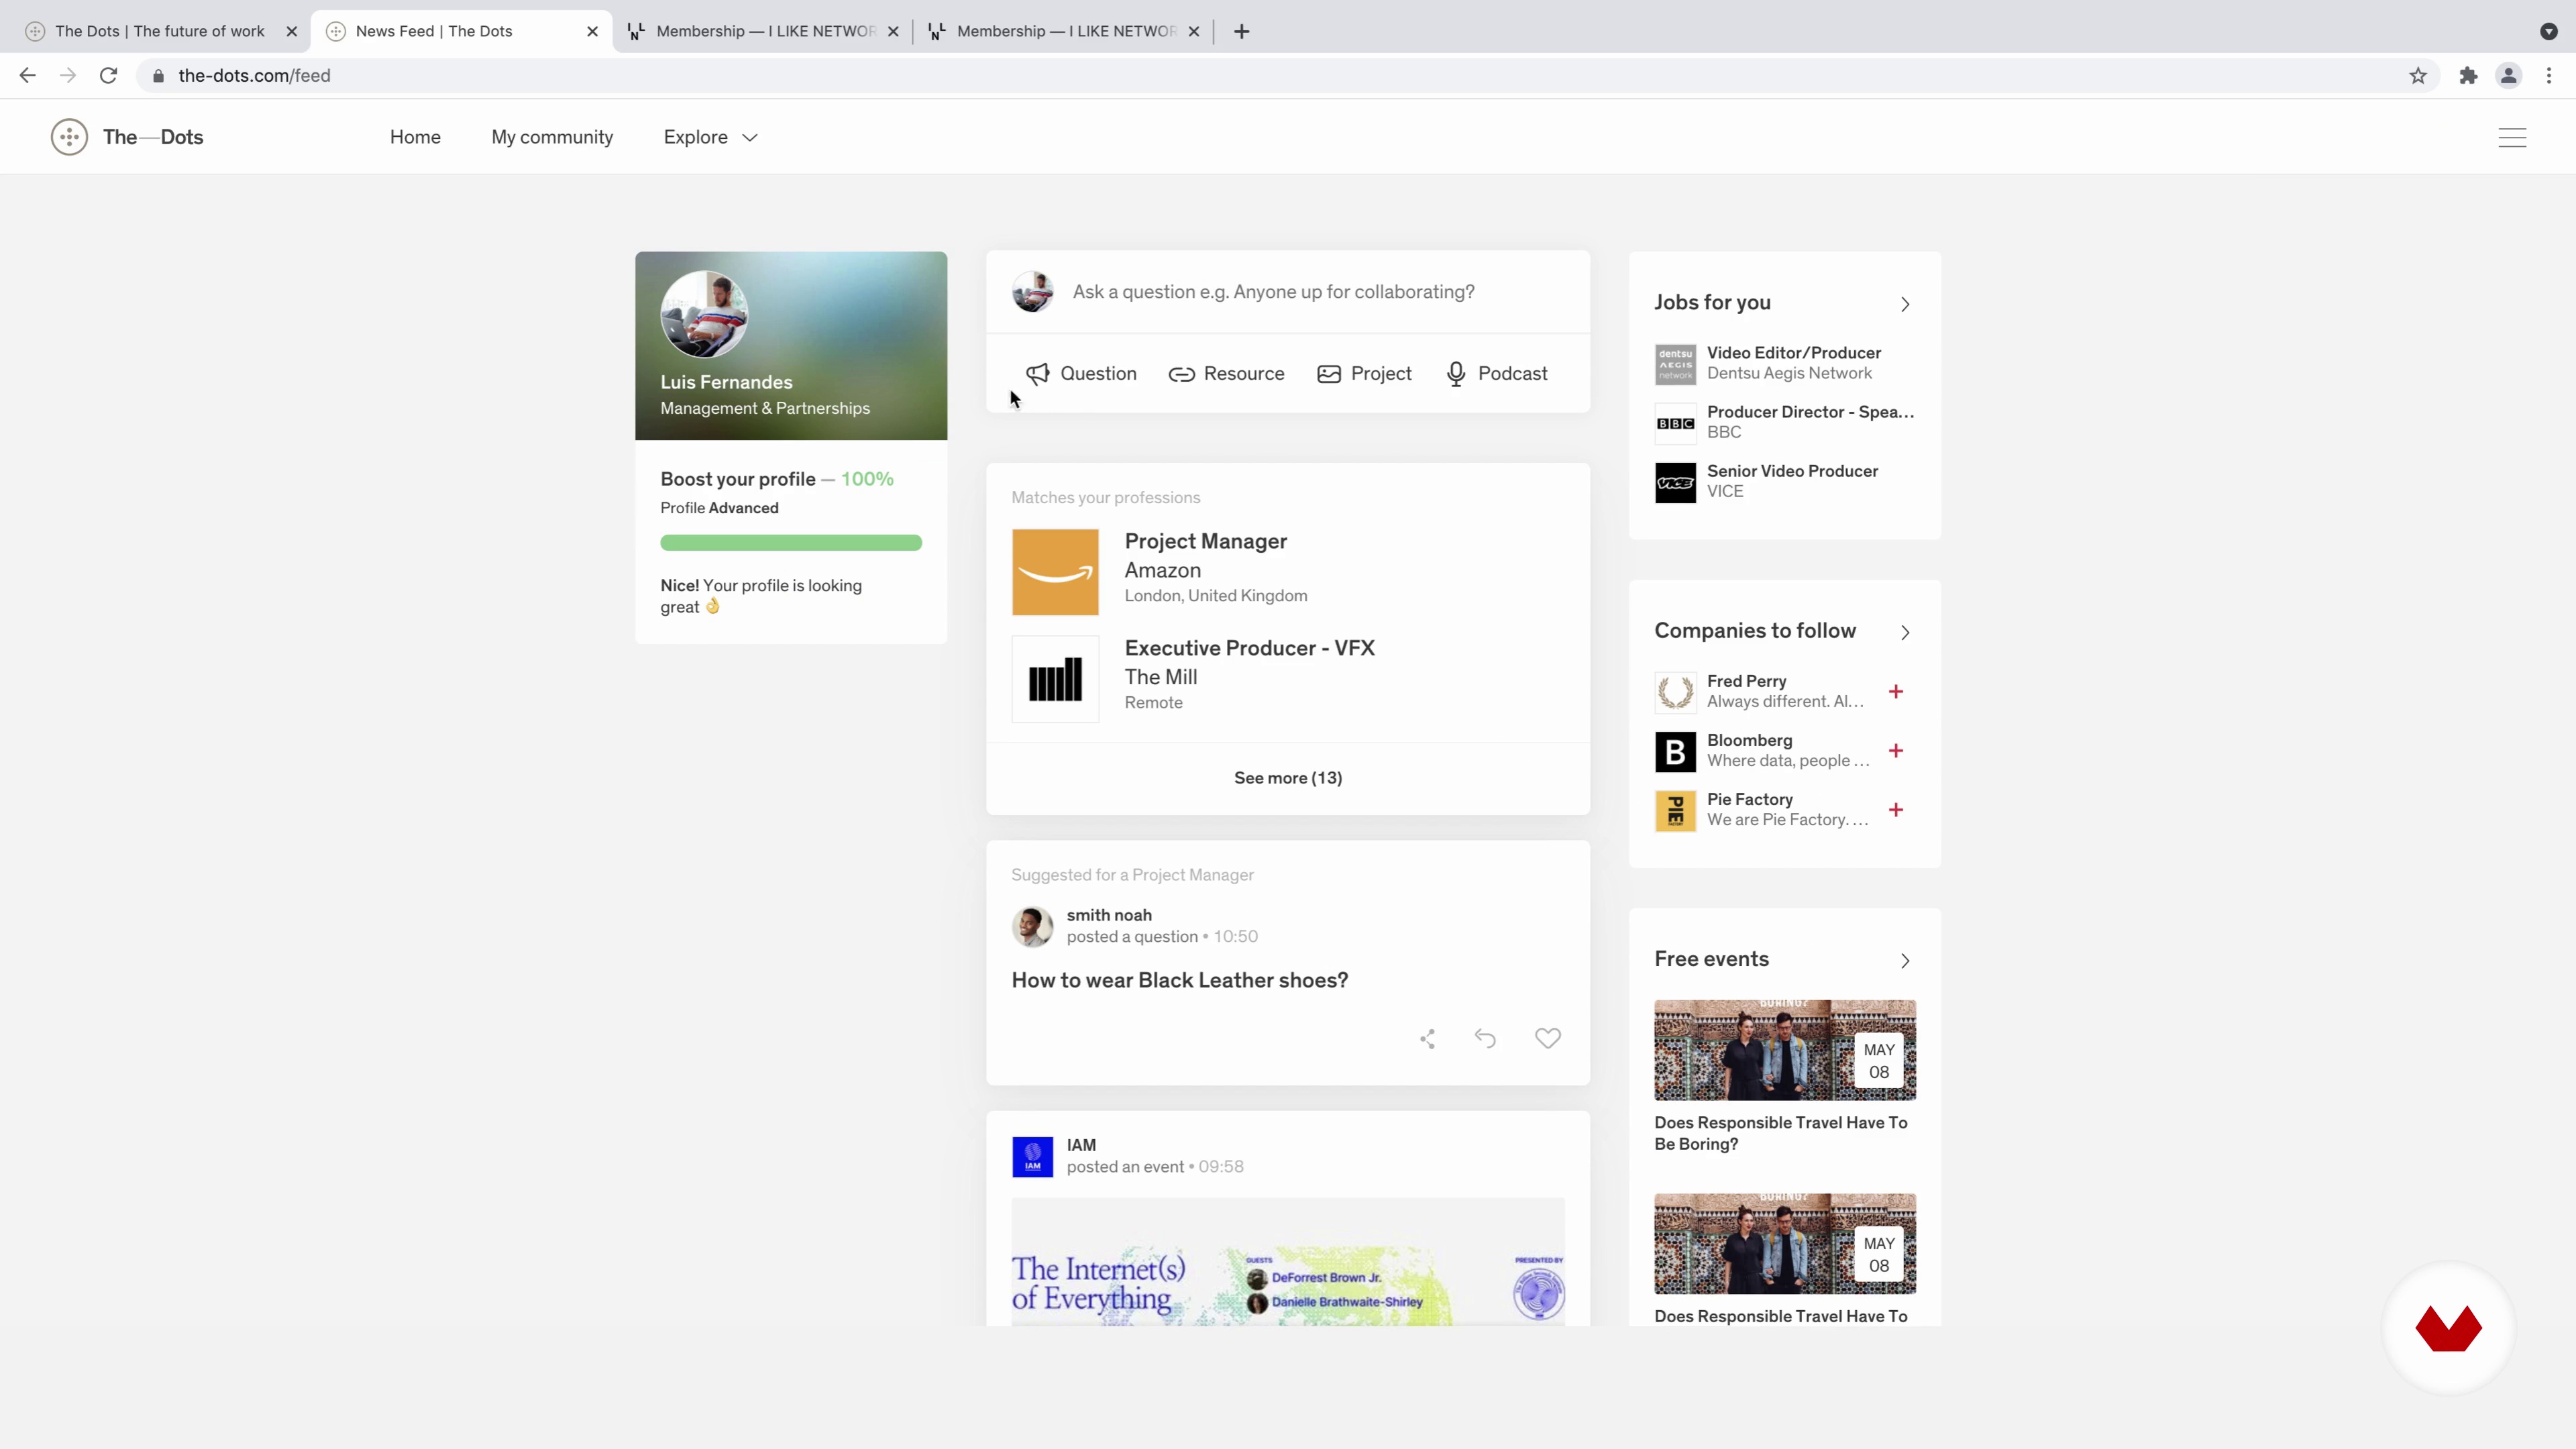Viewport: 2576px width, 1449px height.
Task: Open Chrome profile avatar icon
Action: (2508, 76)
